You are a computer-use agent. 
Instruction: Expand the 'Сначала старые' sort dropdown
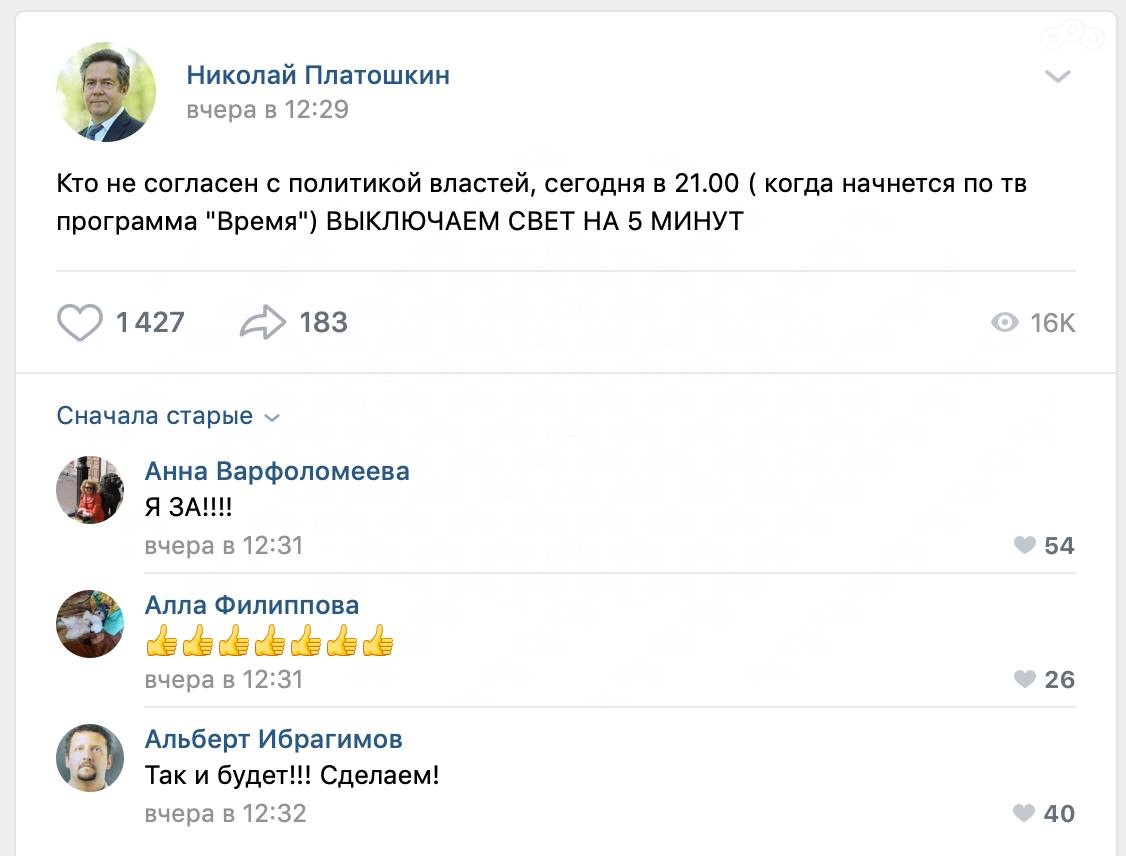(168, 416)
